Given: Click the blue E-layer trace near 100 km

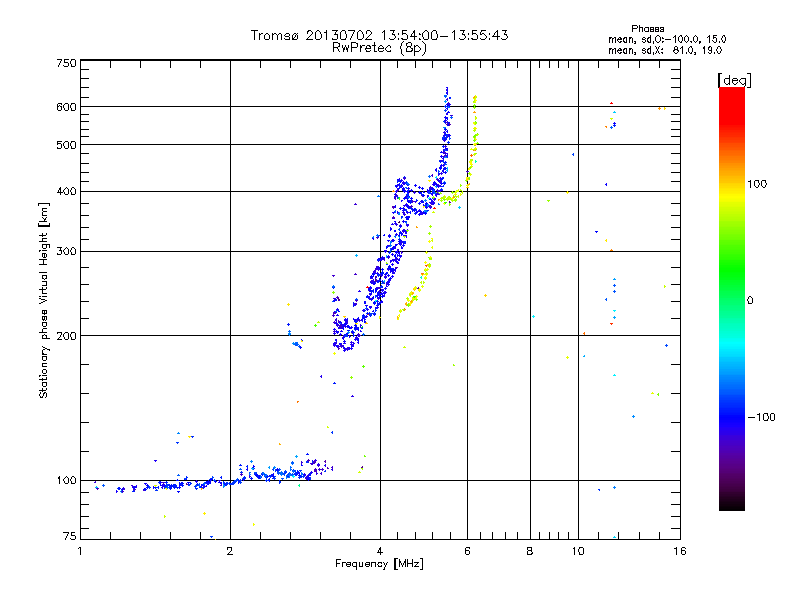Looking at the screenshot, I should 214,480.
